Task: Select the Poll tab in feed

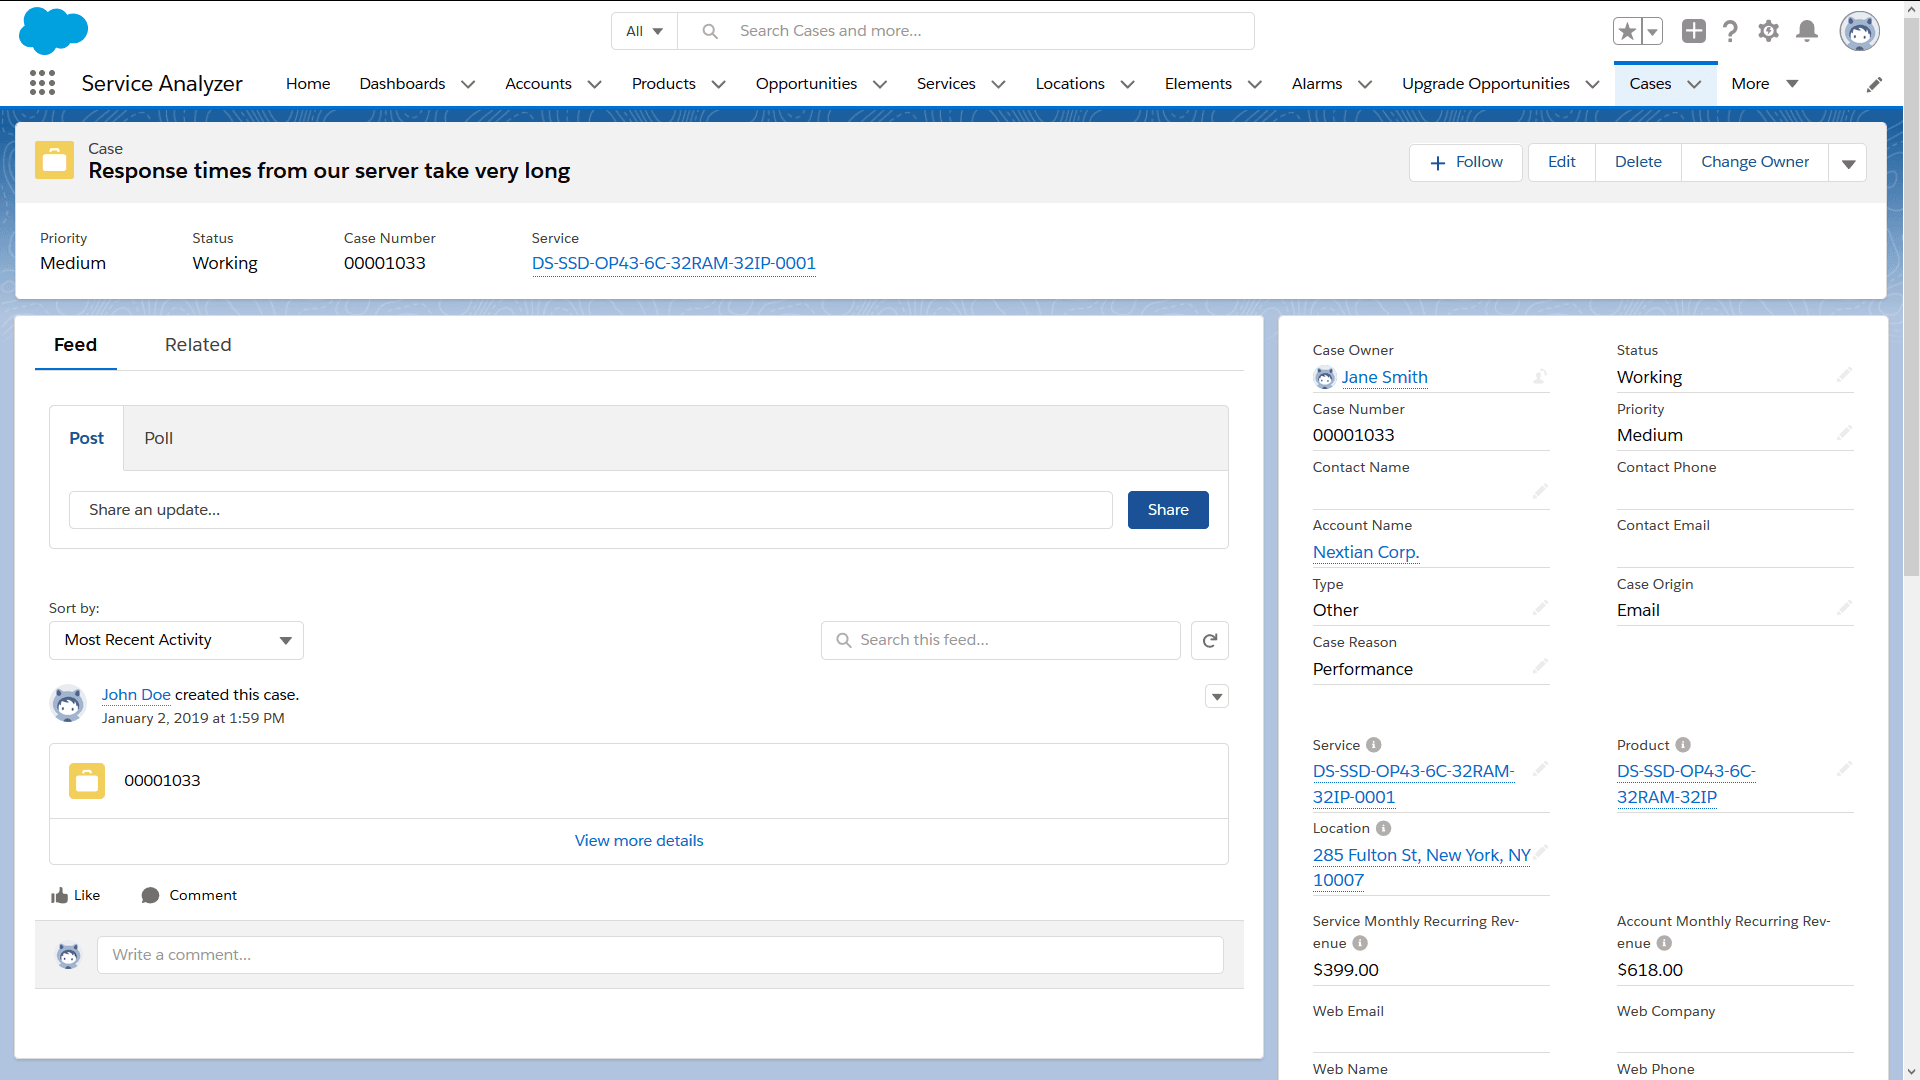Action: point(156,438)
